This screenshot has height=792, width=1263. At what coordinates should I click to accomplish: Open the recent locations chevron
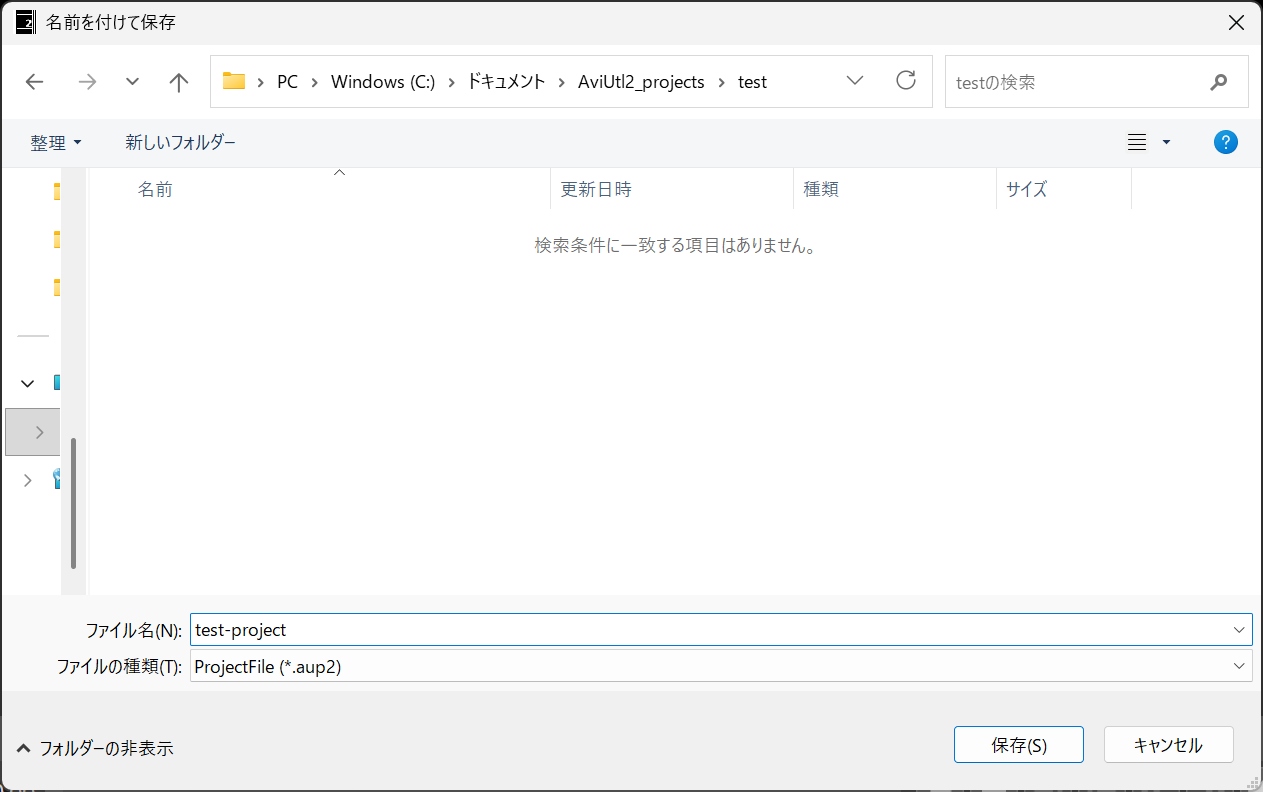coord(132,82)
